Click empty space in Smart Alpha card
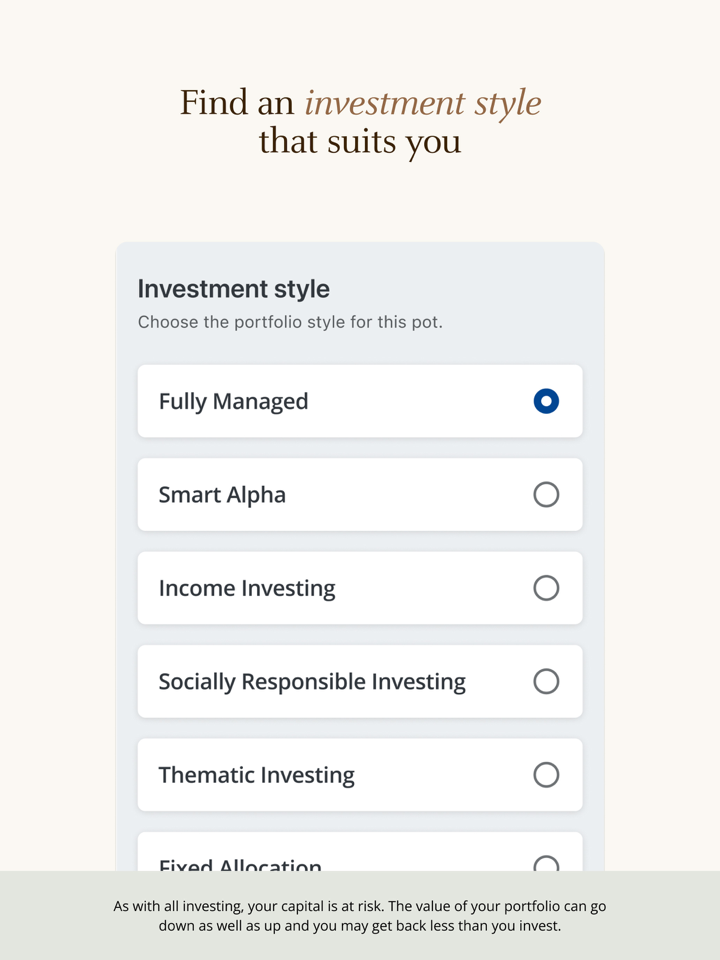This screenshot has width=720, height=960. pos(410,494)
